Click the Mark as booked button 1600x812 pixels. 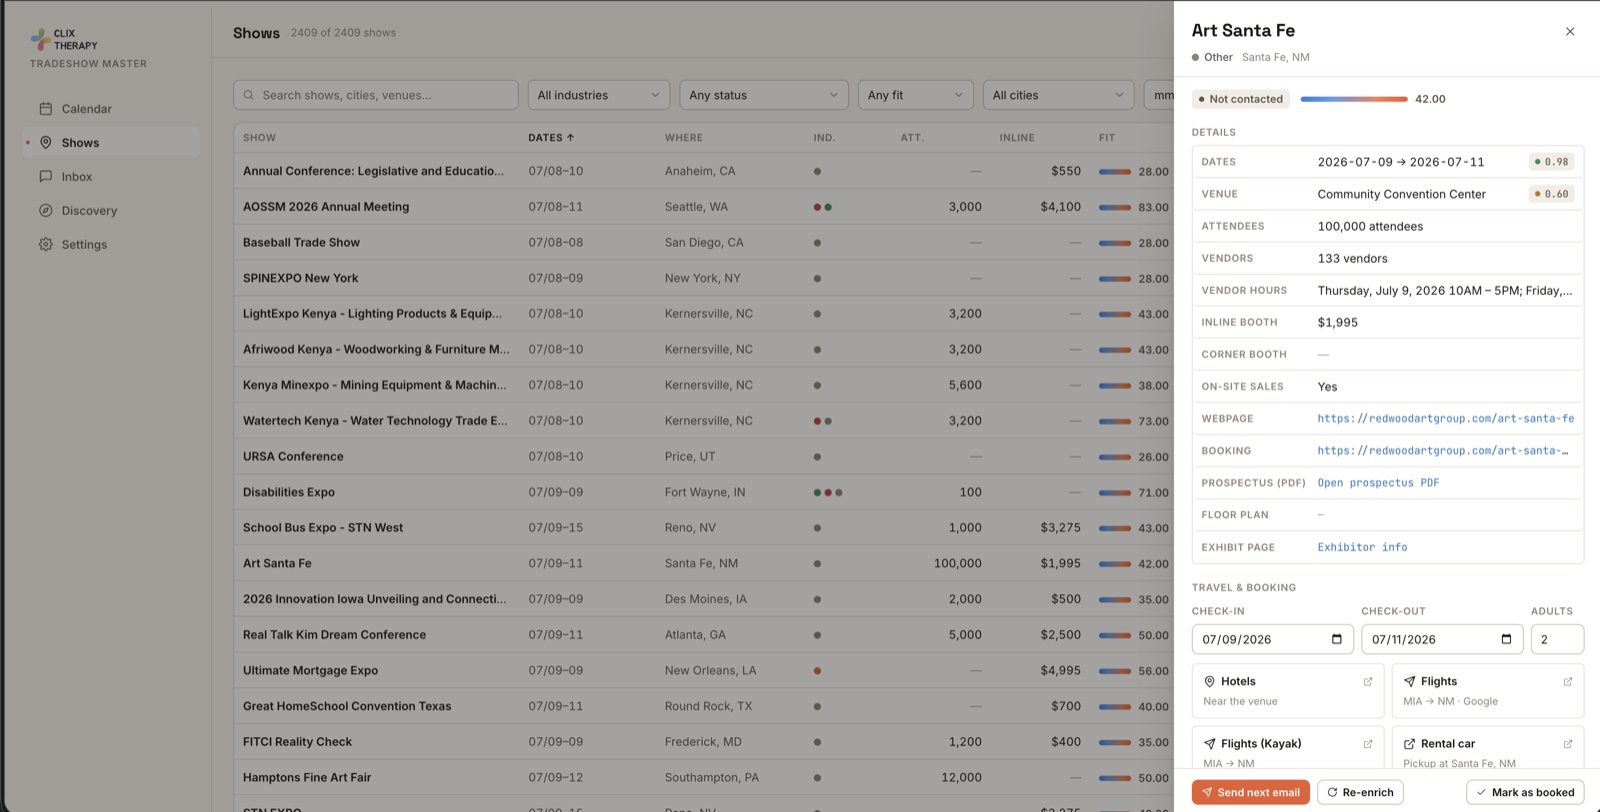click(1525, 792)
